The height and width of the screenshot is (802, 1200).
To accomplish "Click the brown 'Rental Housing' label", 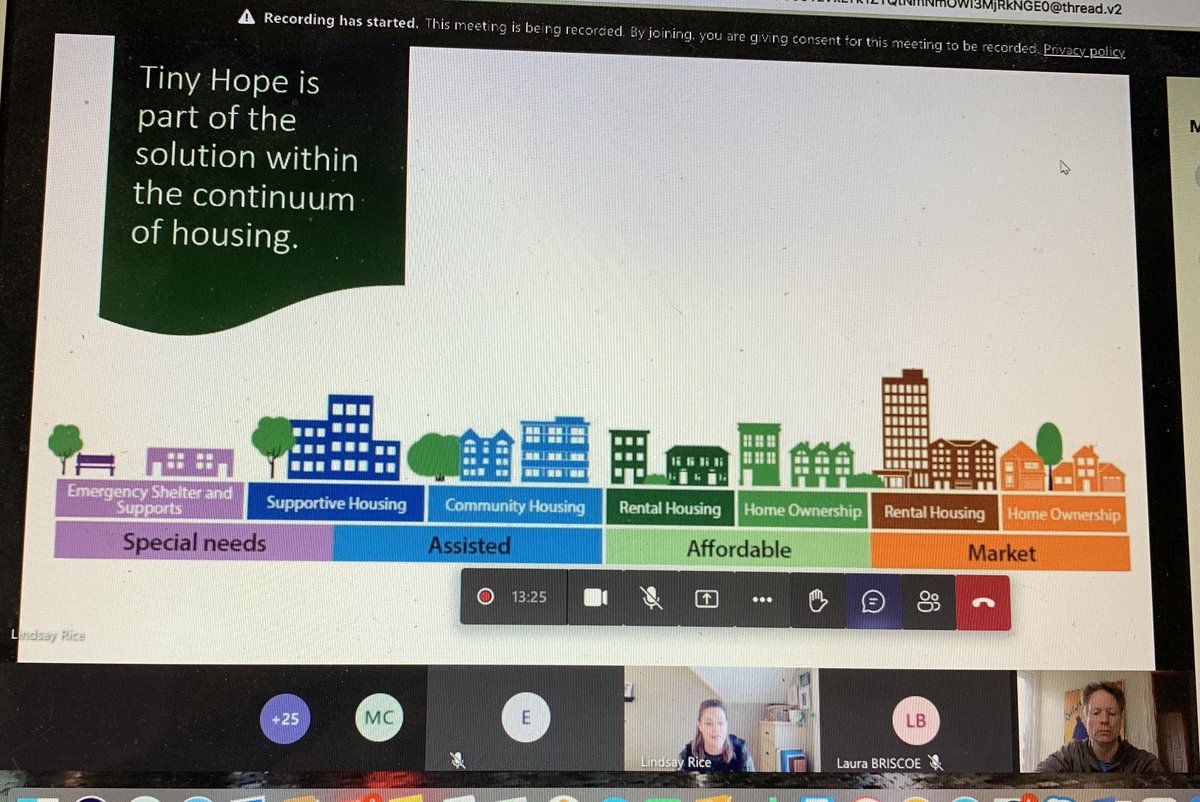I will 934,513.
